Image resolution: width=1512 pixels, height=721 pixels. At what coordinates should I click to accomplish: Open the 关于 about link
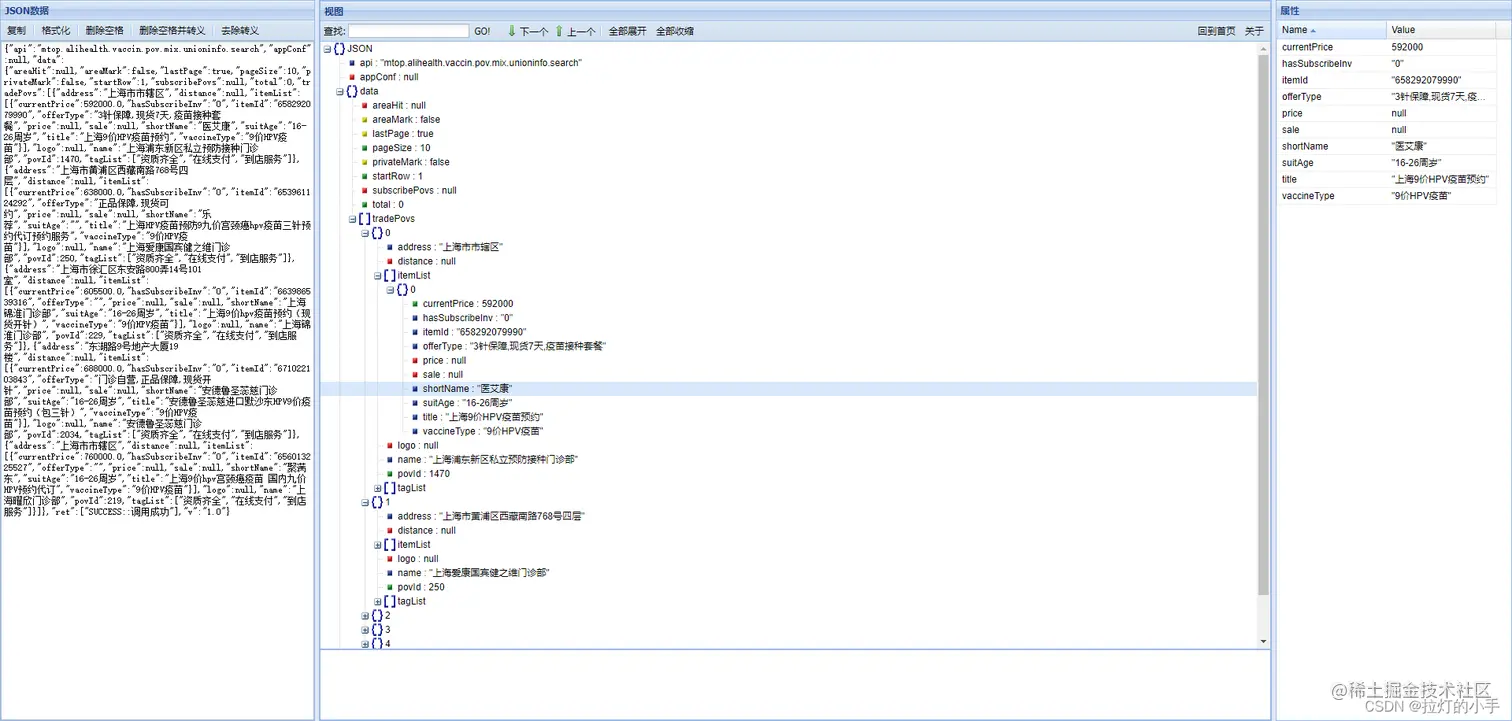tap(1254, 31)
